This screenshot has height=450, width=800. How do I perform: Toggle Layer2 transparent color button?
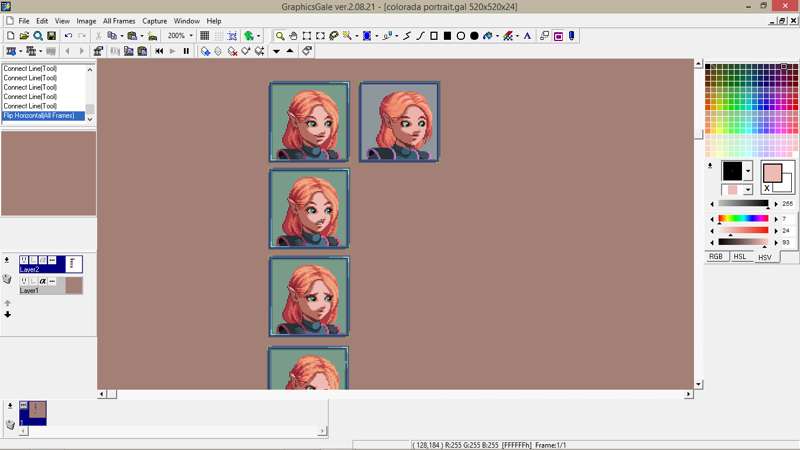pos(52,260)
